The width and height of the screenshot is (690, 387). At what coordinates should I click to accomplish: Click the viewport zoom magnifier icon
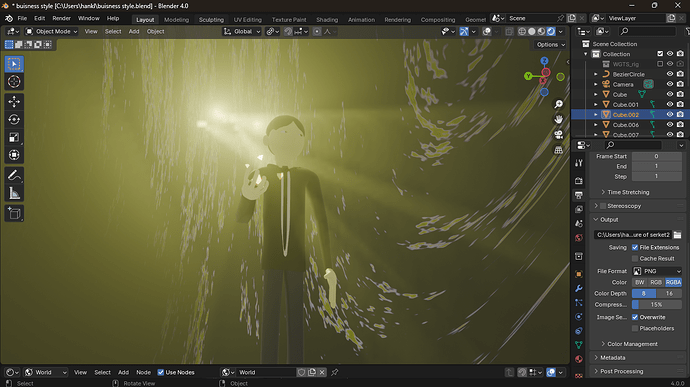558,104
